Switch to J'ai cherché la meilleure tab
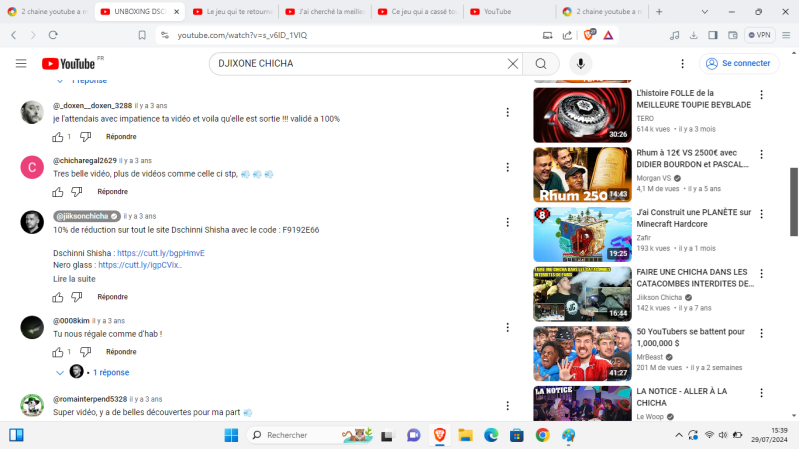 (x=325, y=11)
